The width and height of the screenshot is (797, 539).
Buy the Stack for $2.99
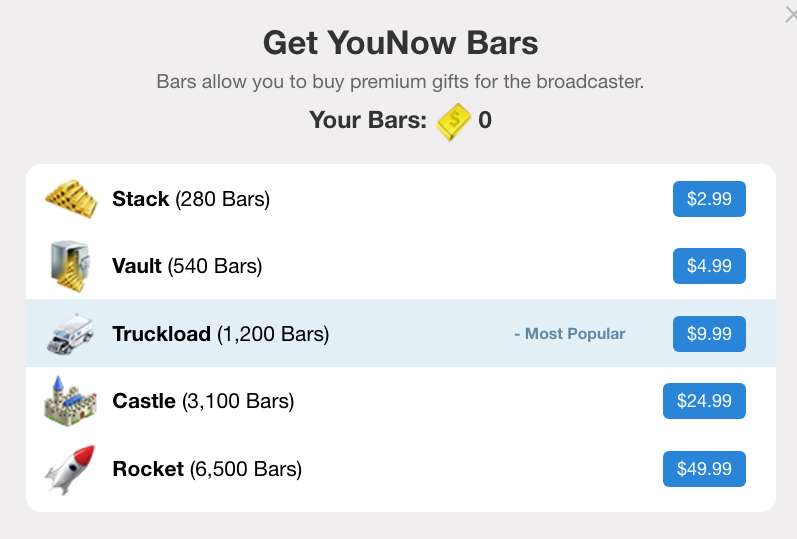click(x=709, y=199)
